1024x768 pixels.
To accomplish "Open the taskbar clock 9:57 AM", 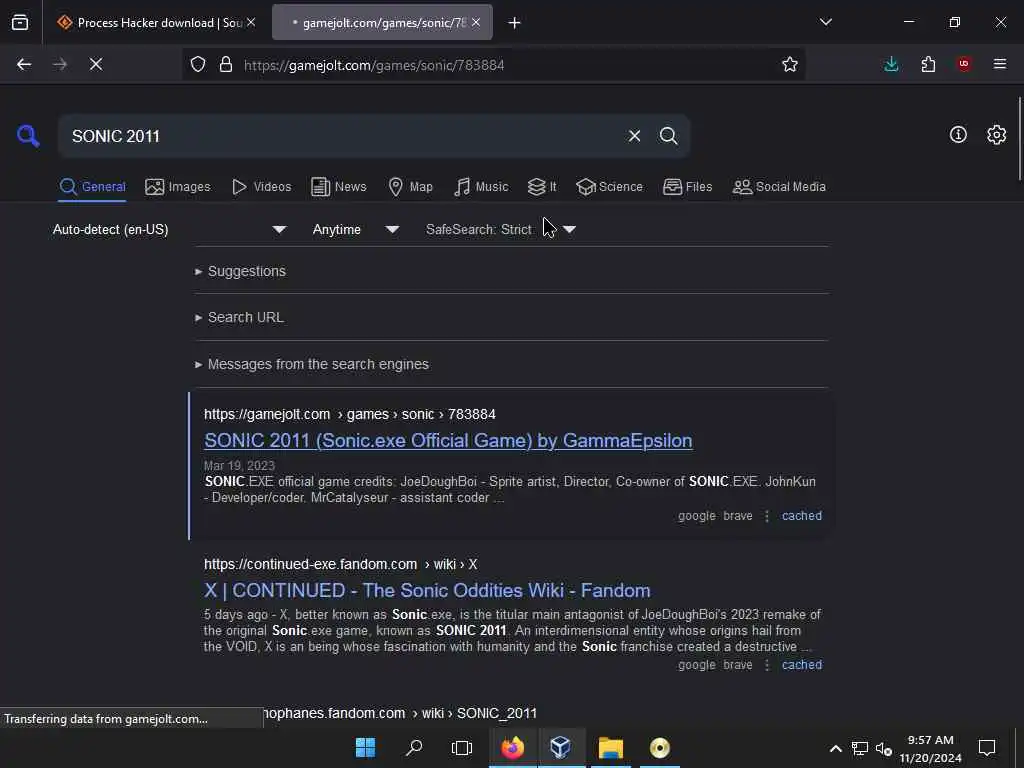I will click(930, 748).
